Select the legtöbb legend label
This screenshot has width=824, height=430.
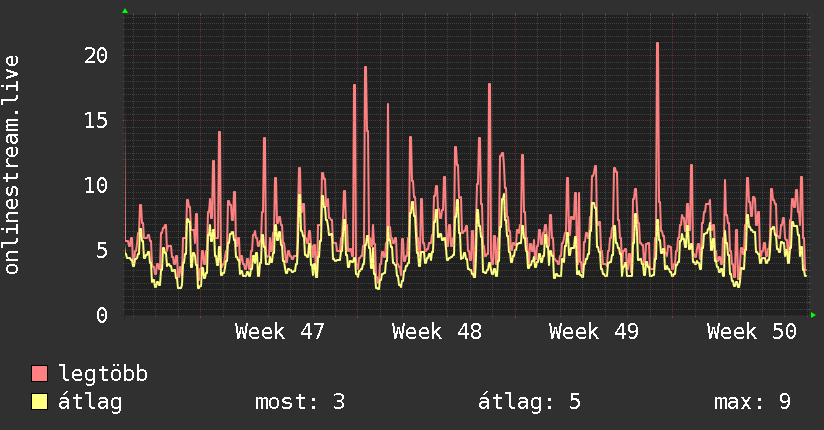tap(103, 374)
